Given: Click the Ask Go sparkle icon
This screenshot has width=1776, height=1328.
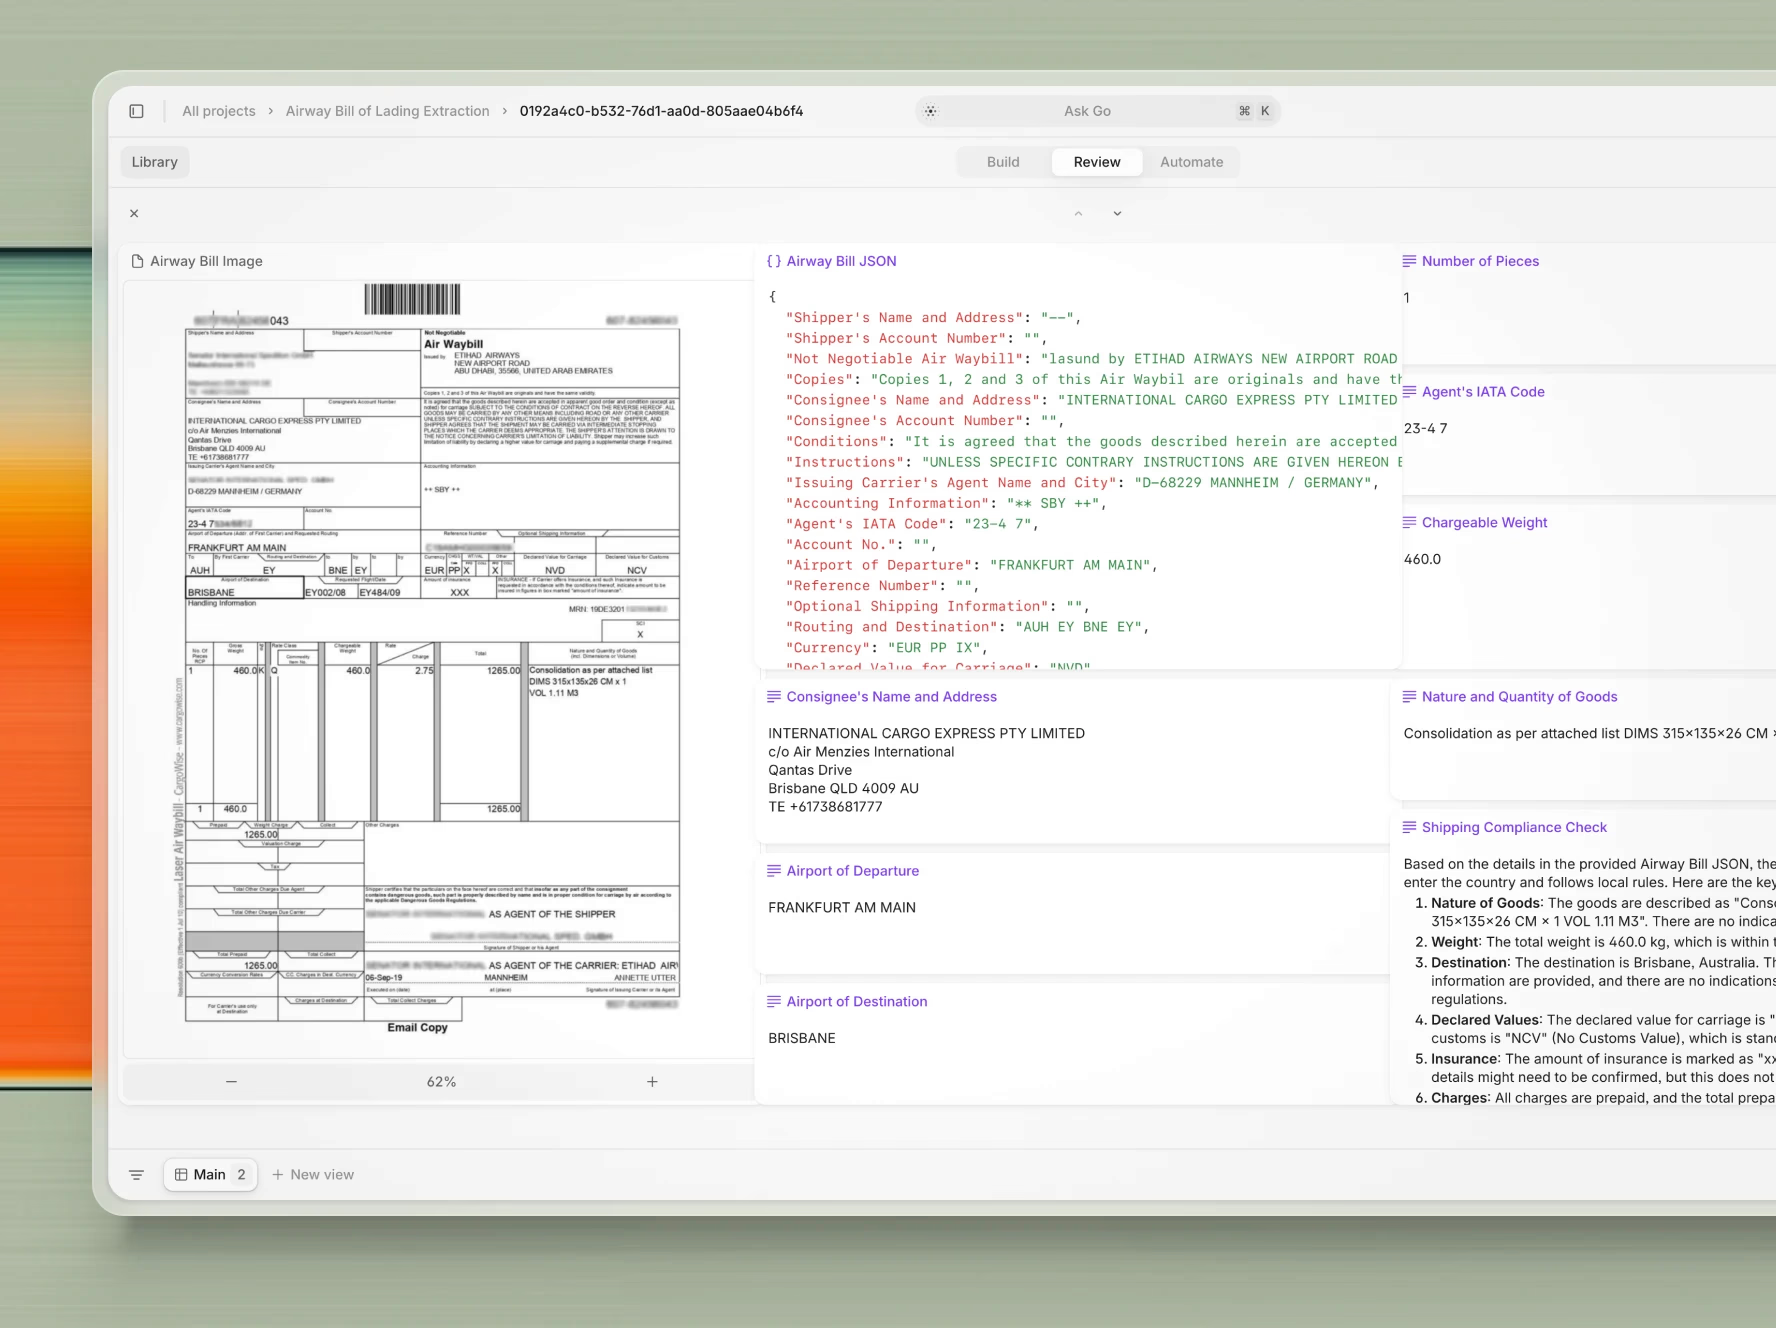Looking at the screenshot, I should (x=931, y=111).
